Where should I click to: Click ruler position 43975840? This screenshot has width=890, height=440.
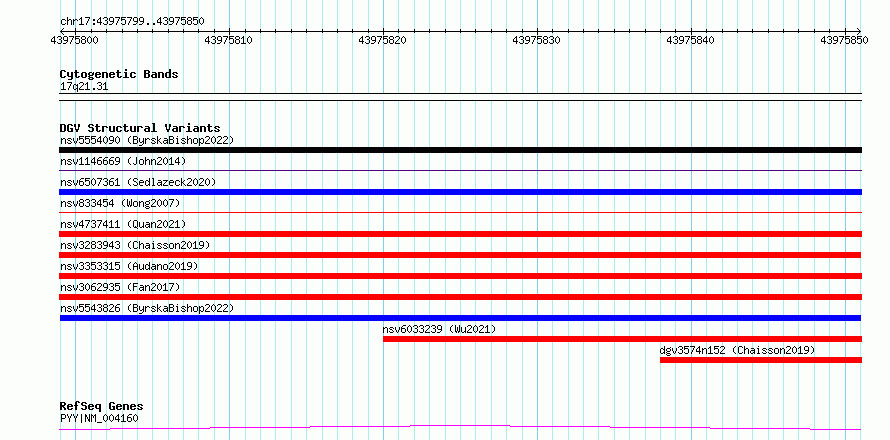click(691, 40)
